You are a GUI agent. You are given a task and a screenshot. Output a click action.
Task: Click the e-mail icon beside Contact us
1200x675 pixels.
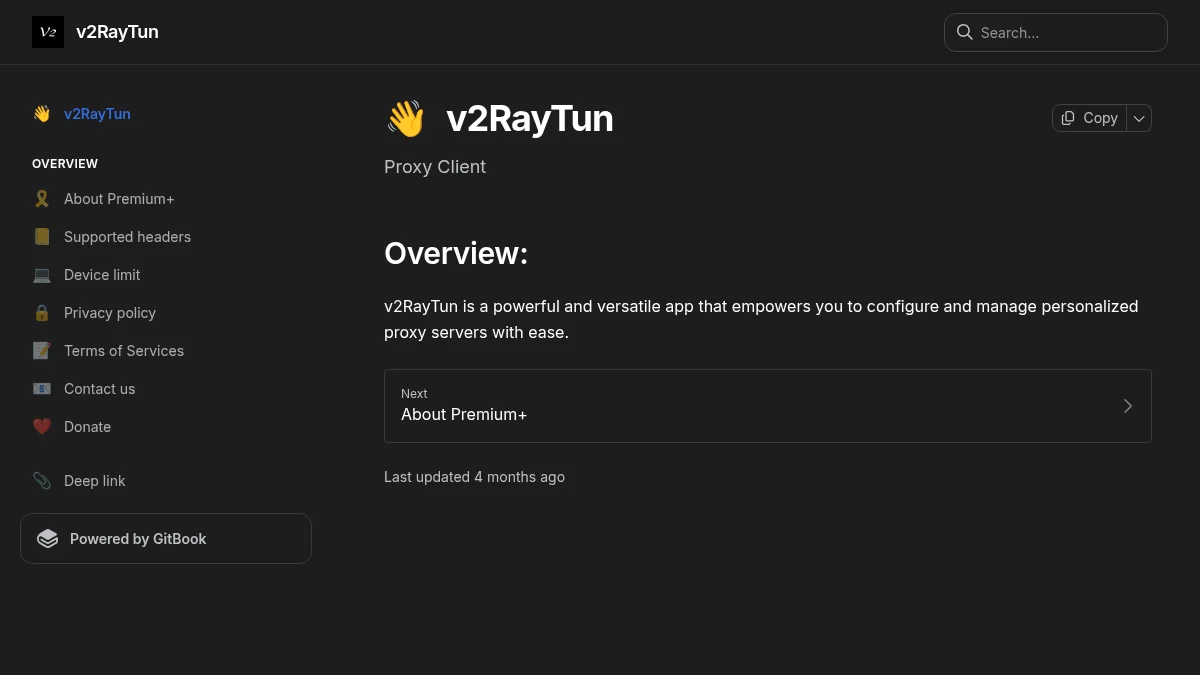click(41, 389)
